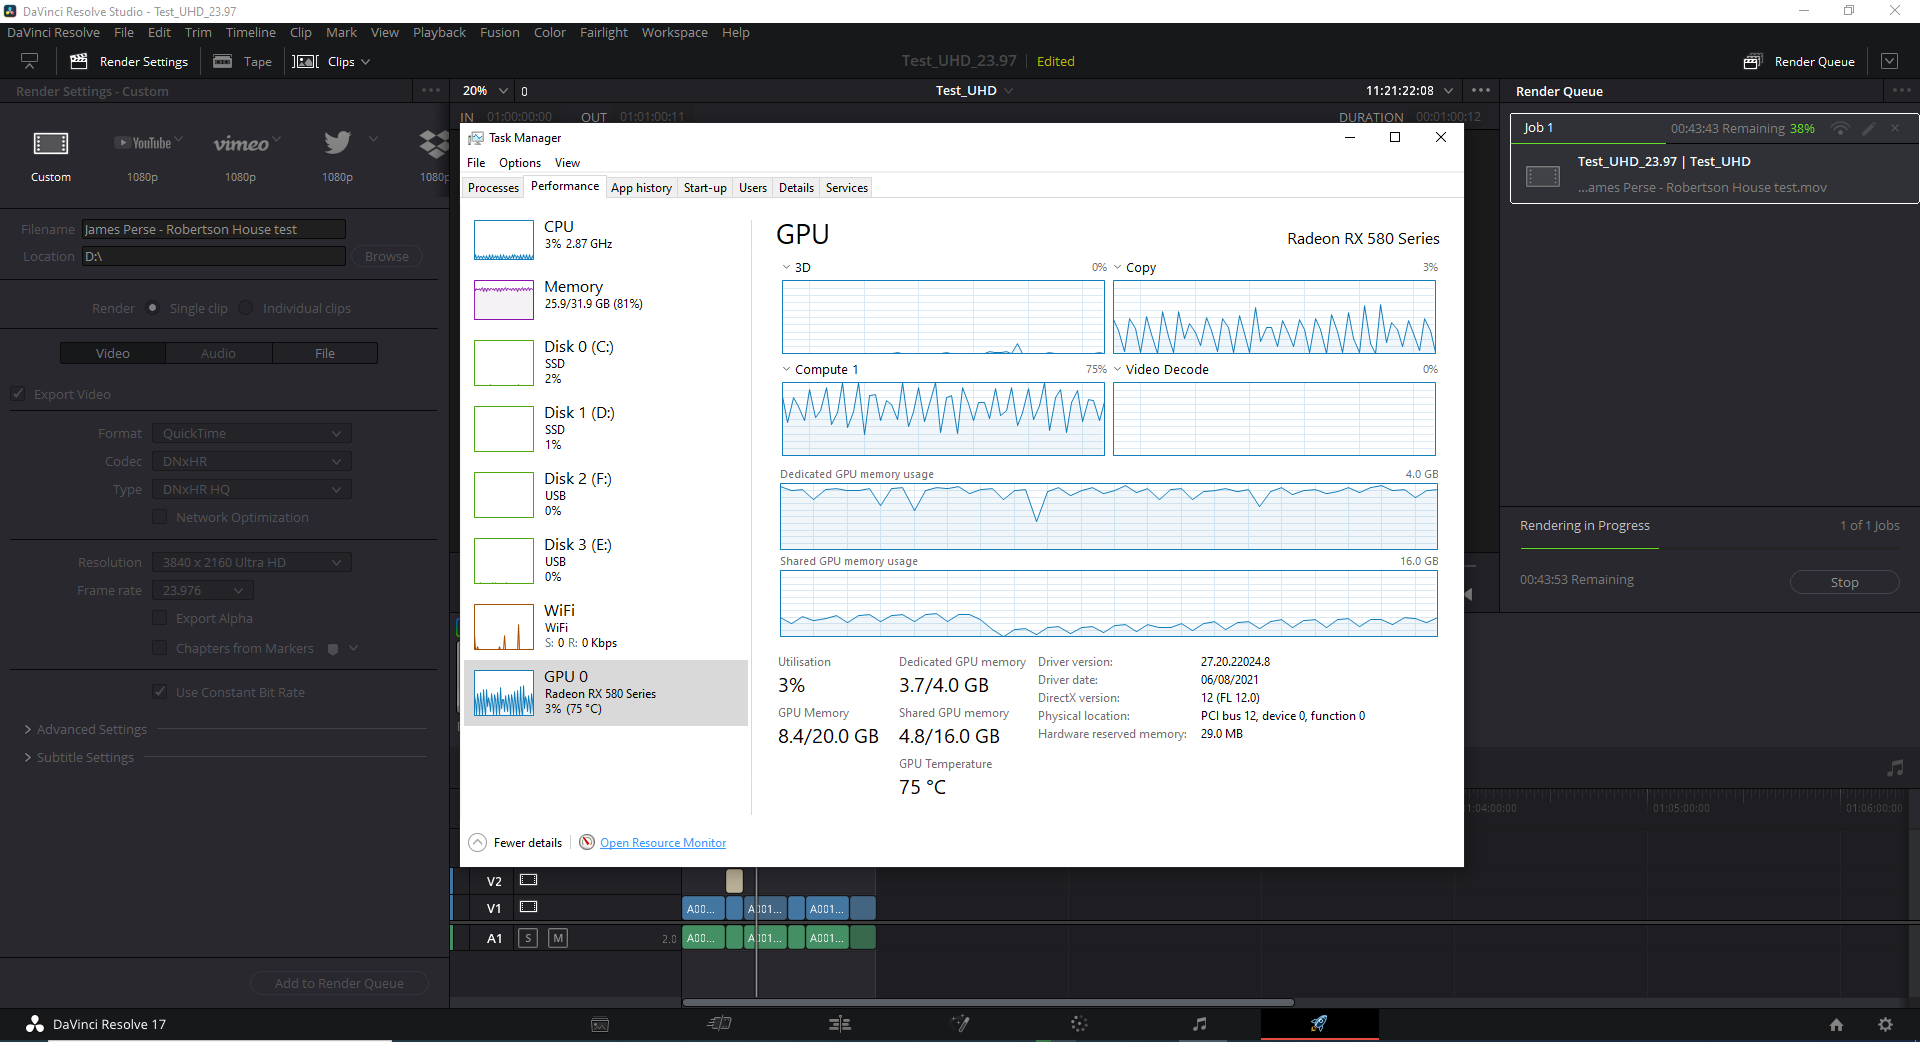Edit Job 1 with the pencil icon

pyautogui.click(x=1868, y=129)
